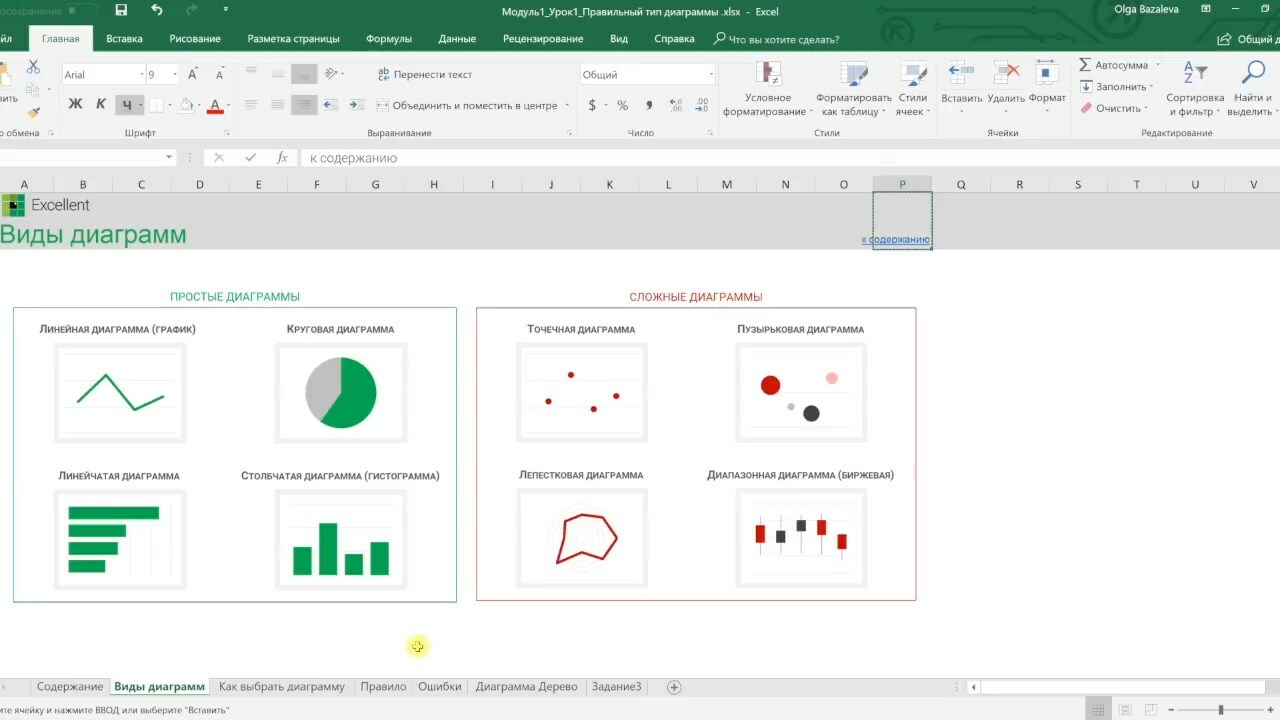Switch to the Ошибки sheet tab
This screenshot has width=1280, height=720.
coord(439,687)
